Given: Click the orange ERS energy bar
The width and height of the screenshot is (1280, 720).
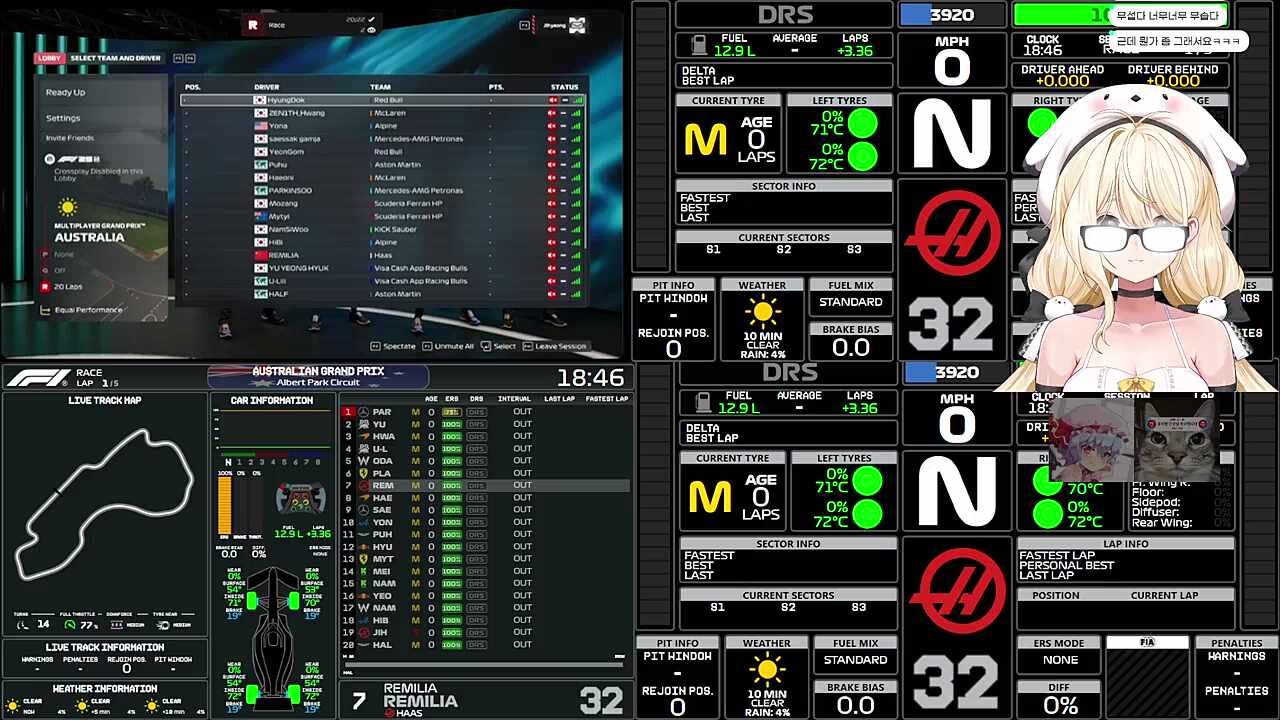Looking at the screenshot, I should [224, 505].
